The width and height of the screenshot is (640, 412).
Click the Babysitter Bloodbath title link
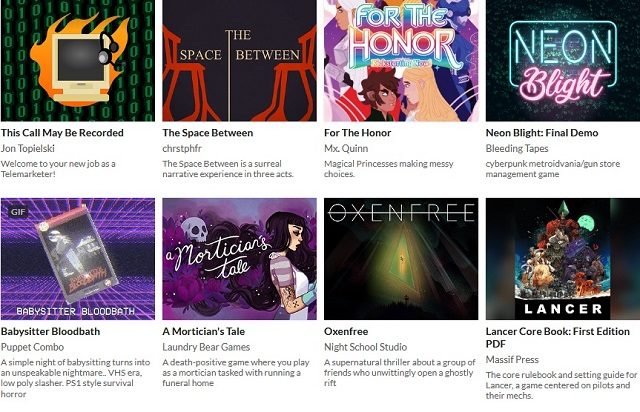point(50,331)
